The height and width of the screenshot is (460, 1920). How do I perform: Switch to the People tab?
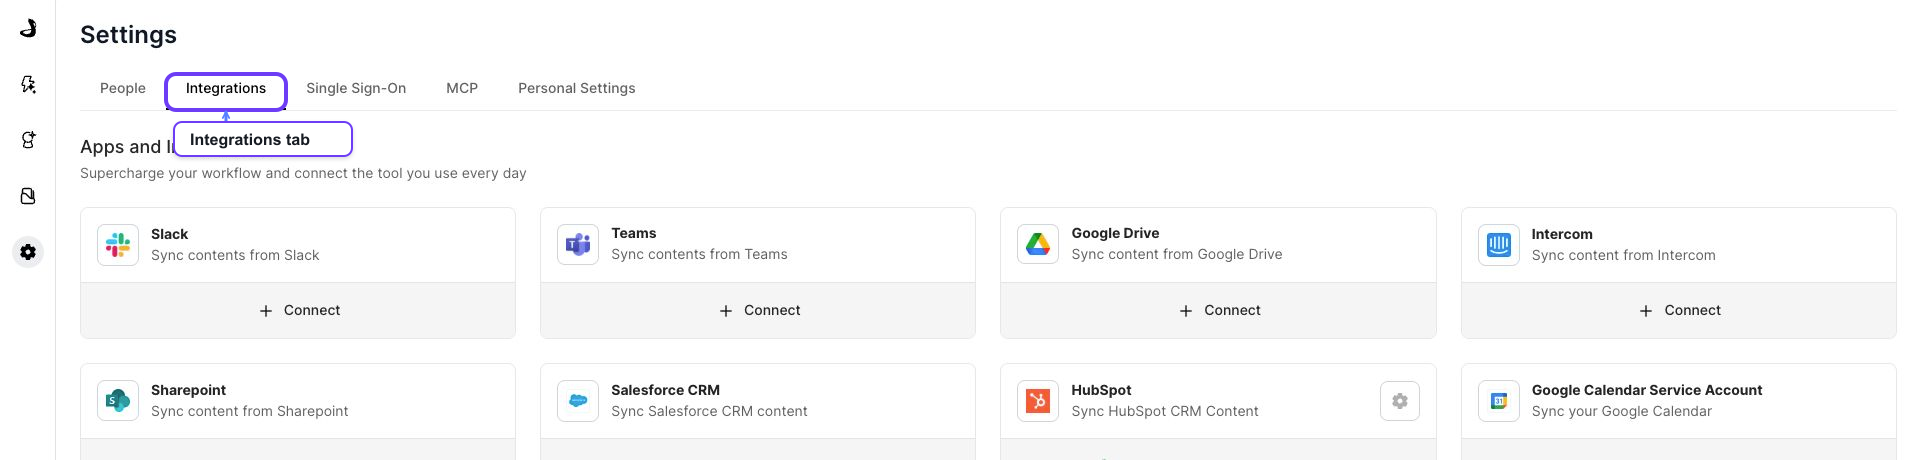click(123, 88)
